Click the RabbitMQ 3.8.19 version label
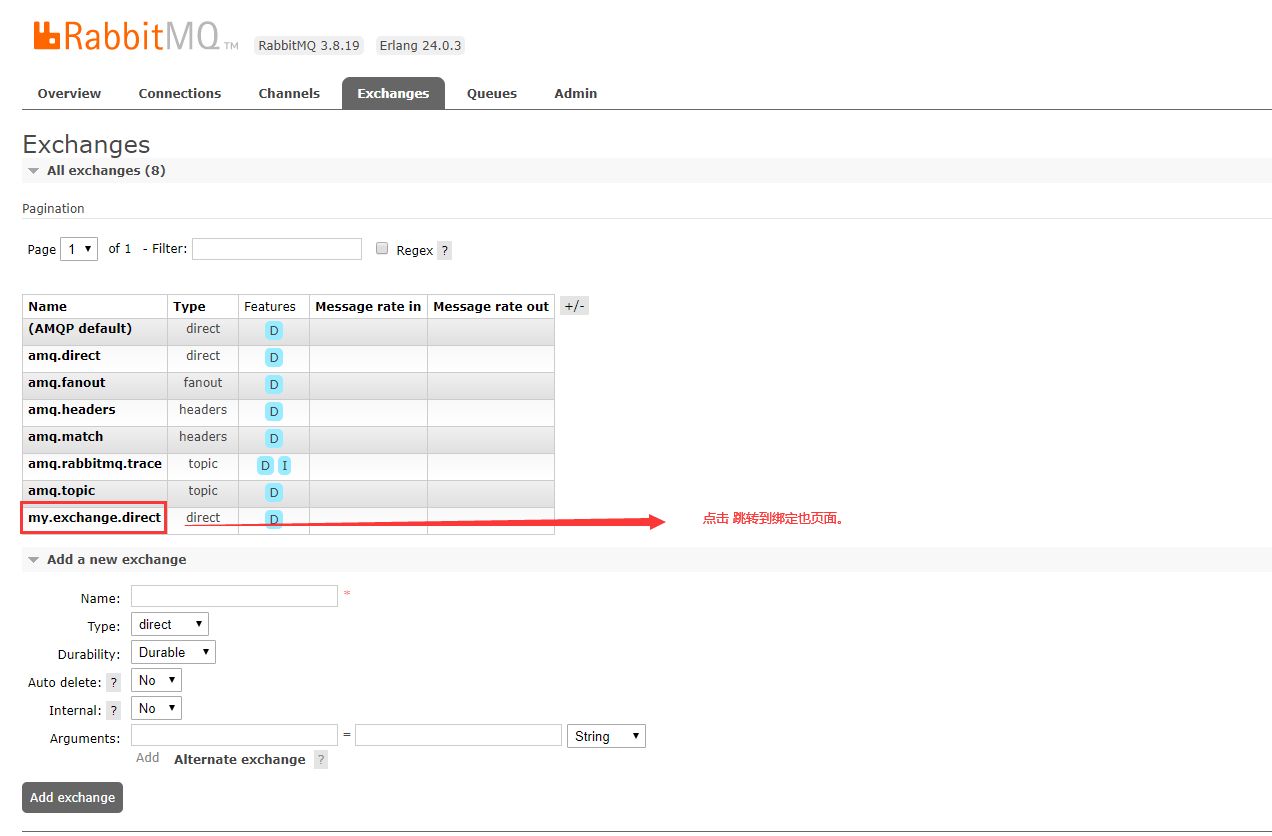 (x=309, y=46)
